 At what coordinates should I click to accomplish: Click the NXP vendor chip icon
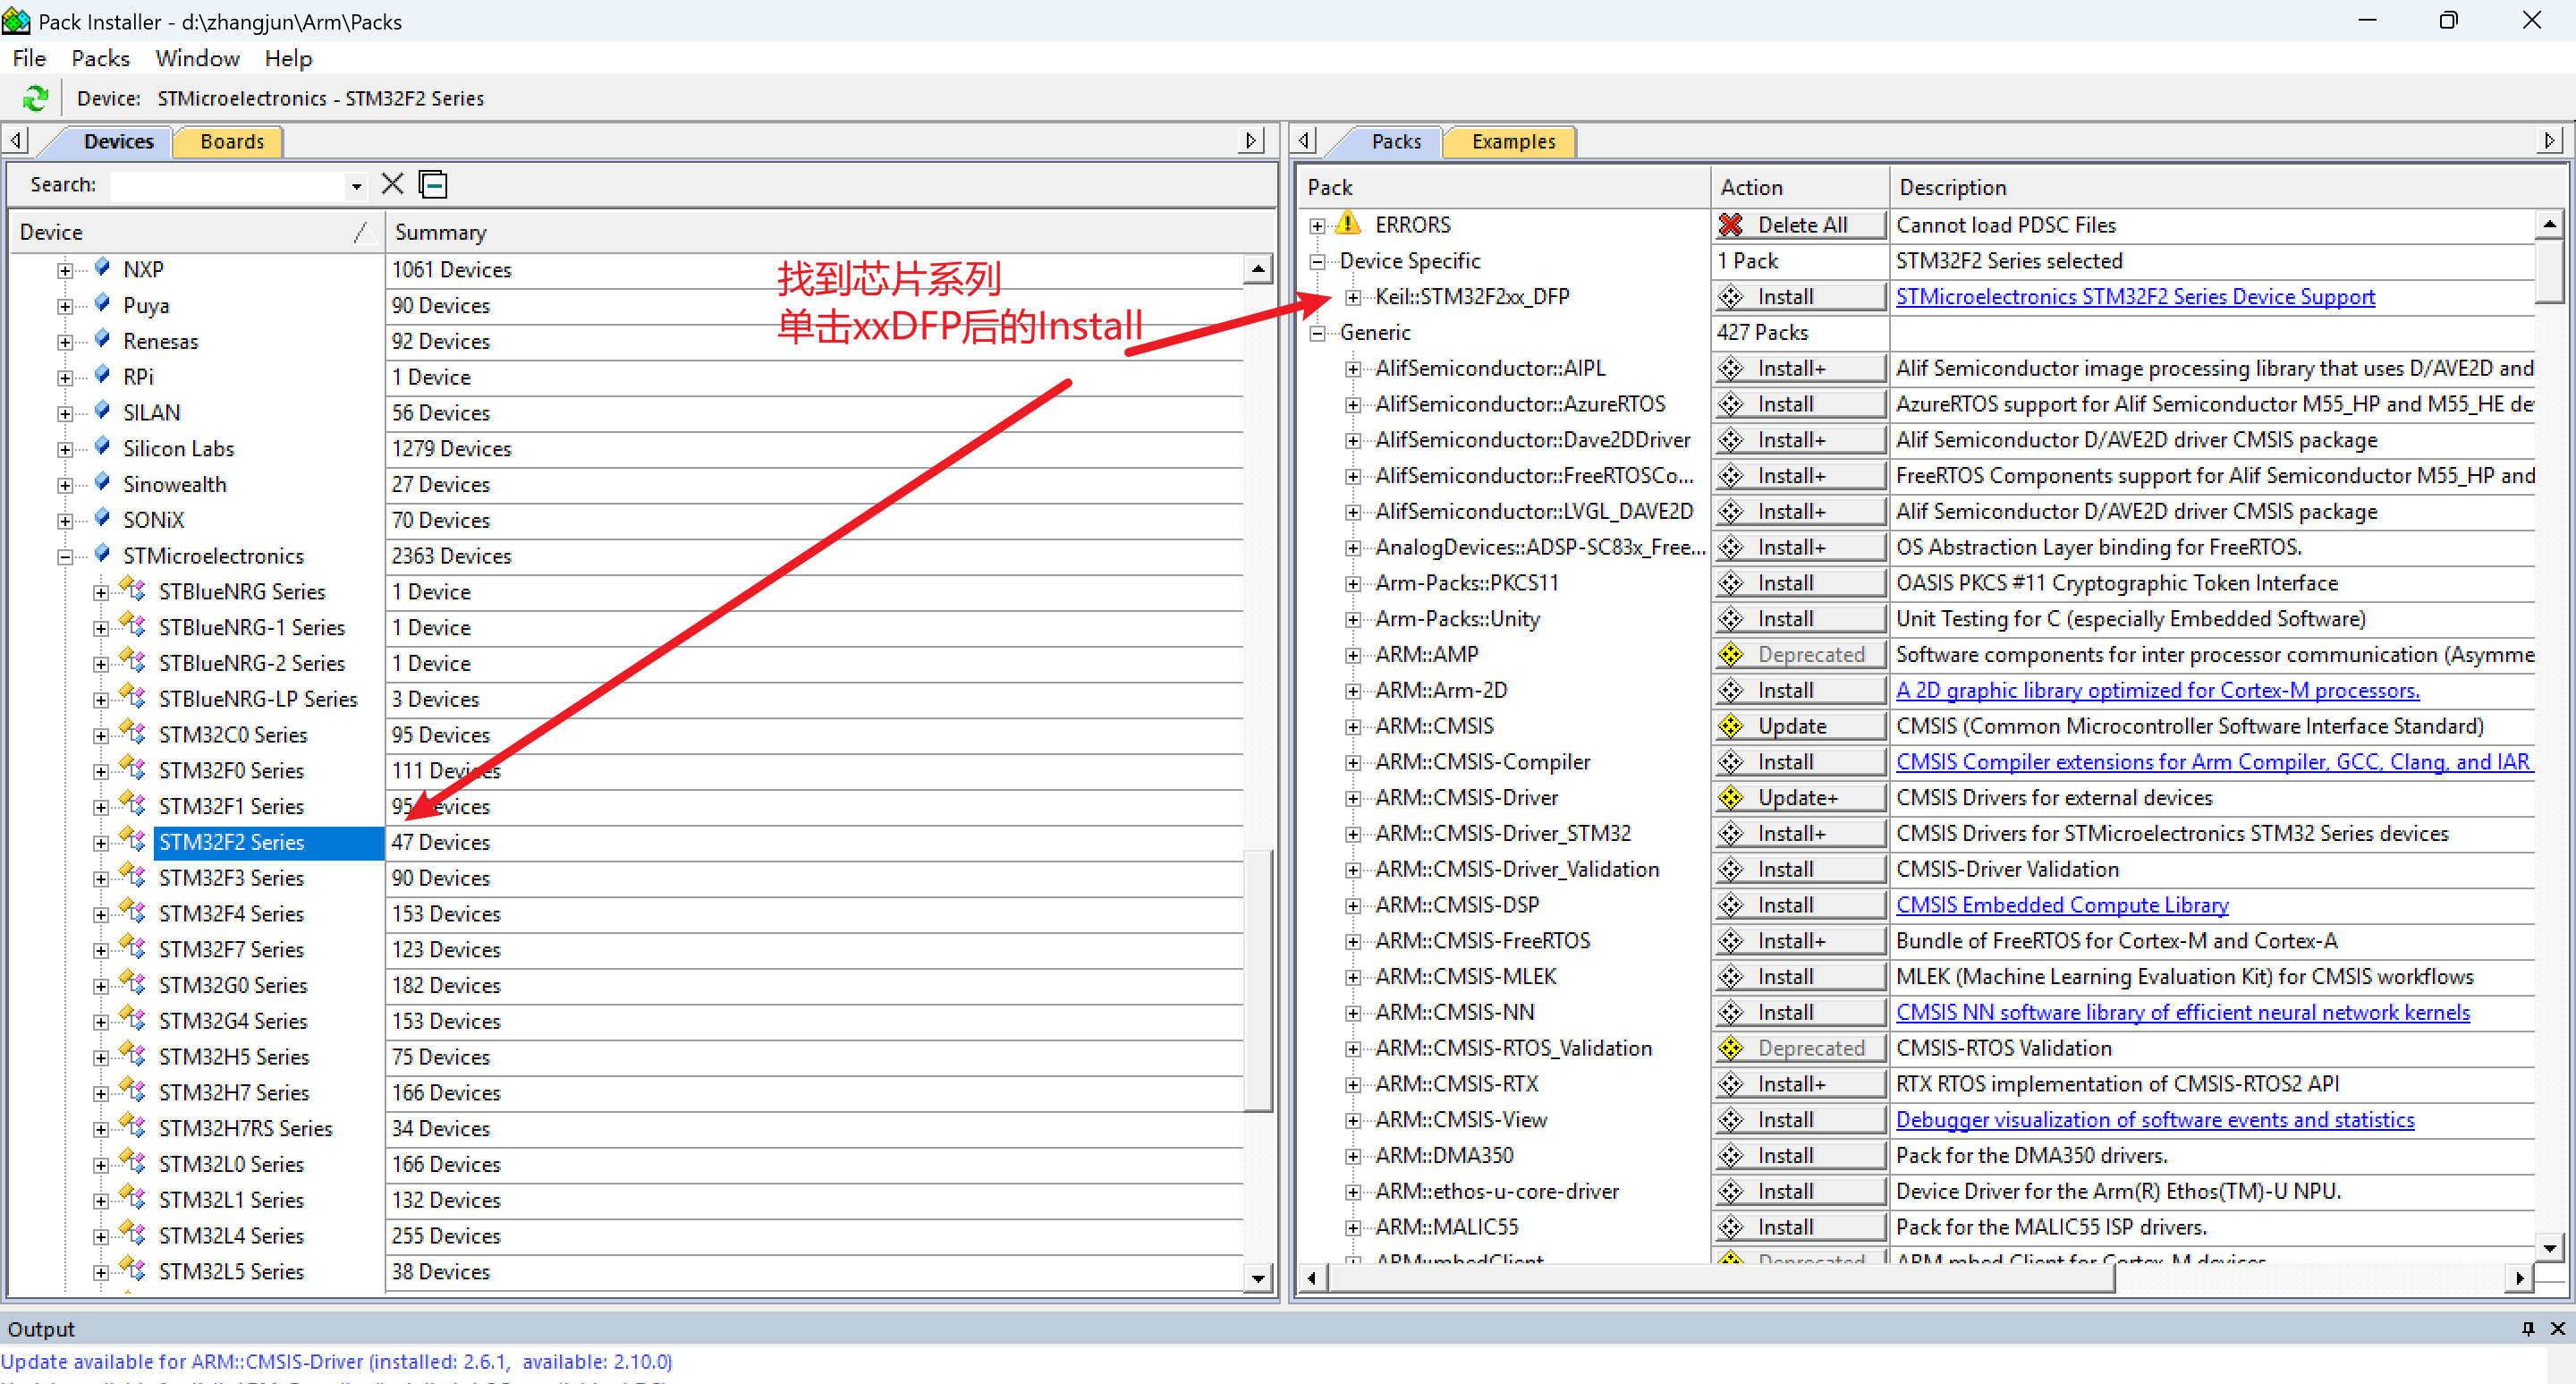(x=102, y=268)
